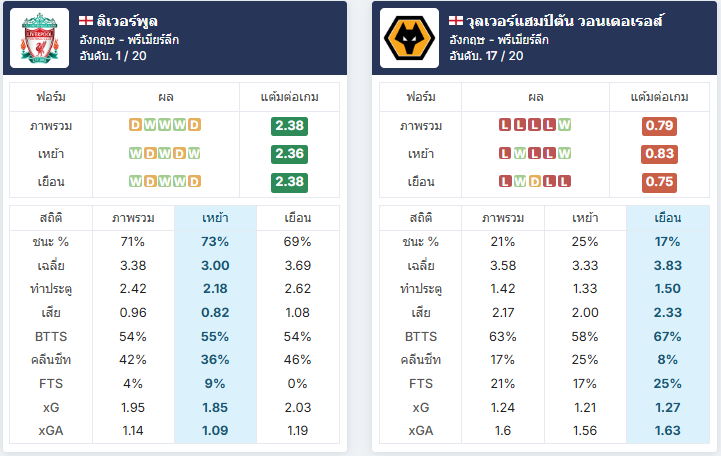Click first D badge in Liverpool ภาพรวม form
The image size is (721, 456).
[135, 125]
